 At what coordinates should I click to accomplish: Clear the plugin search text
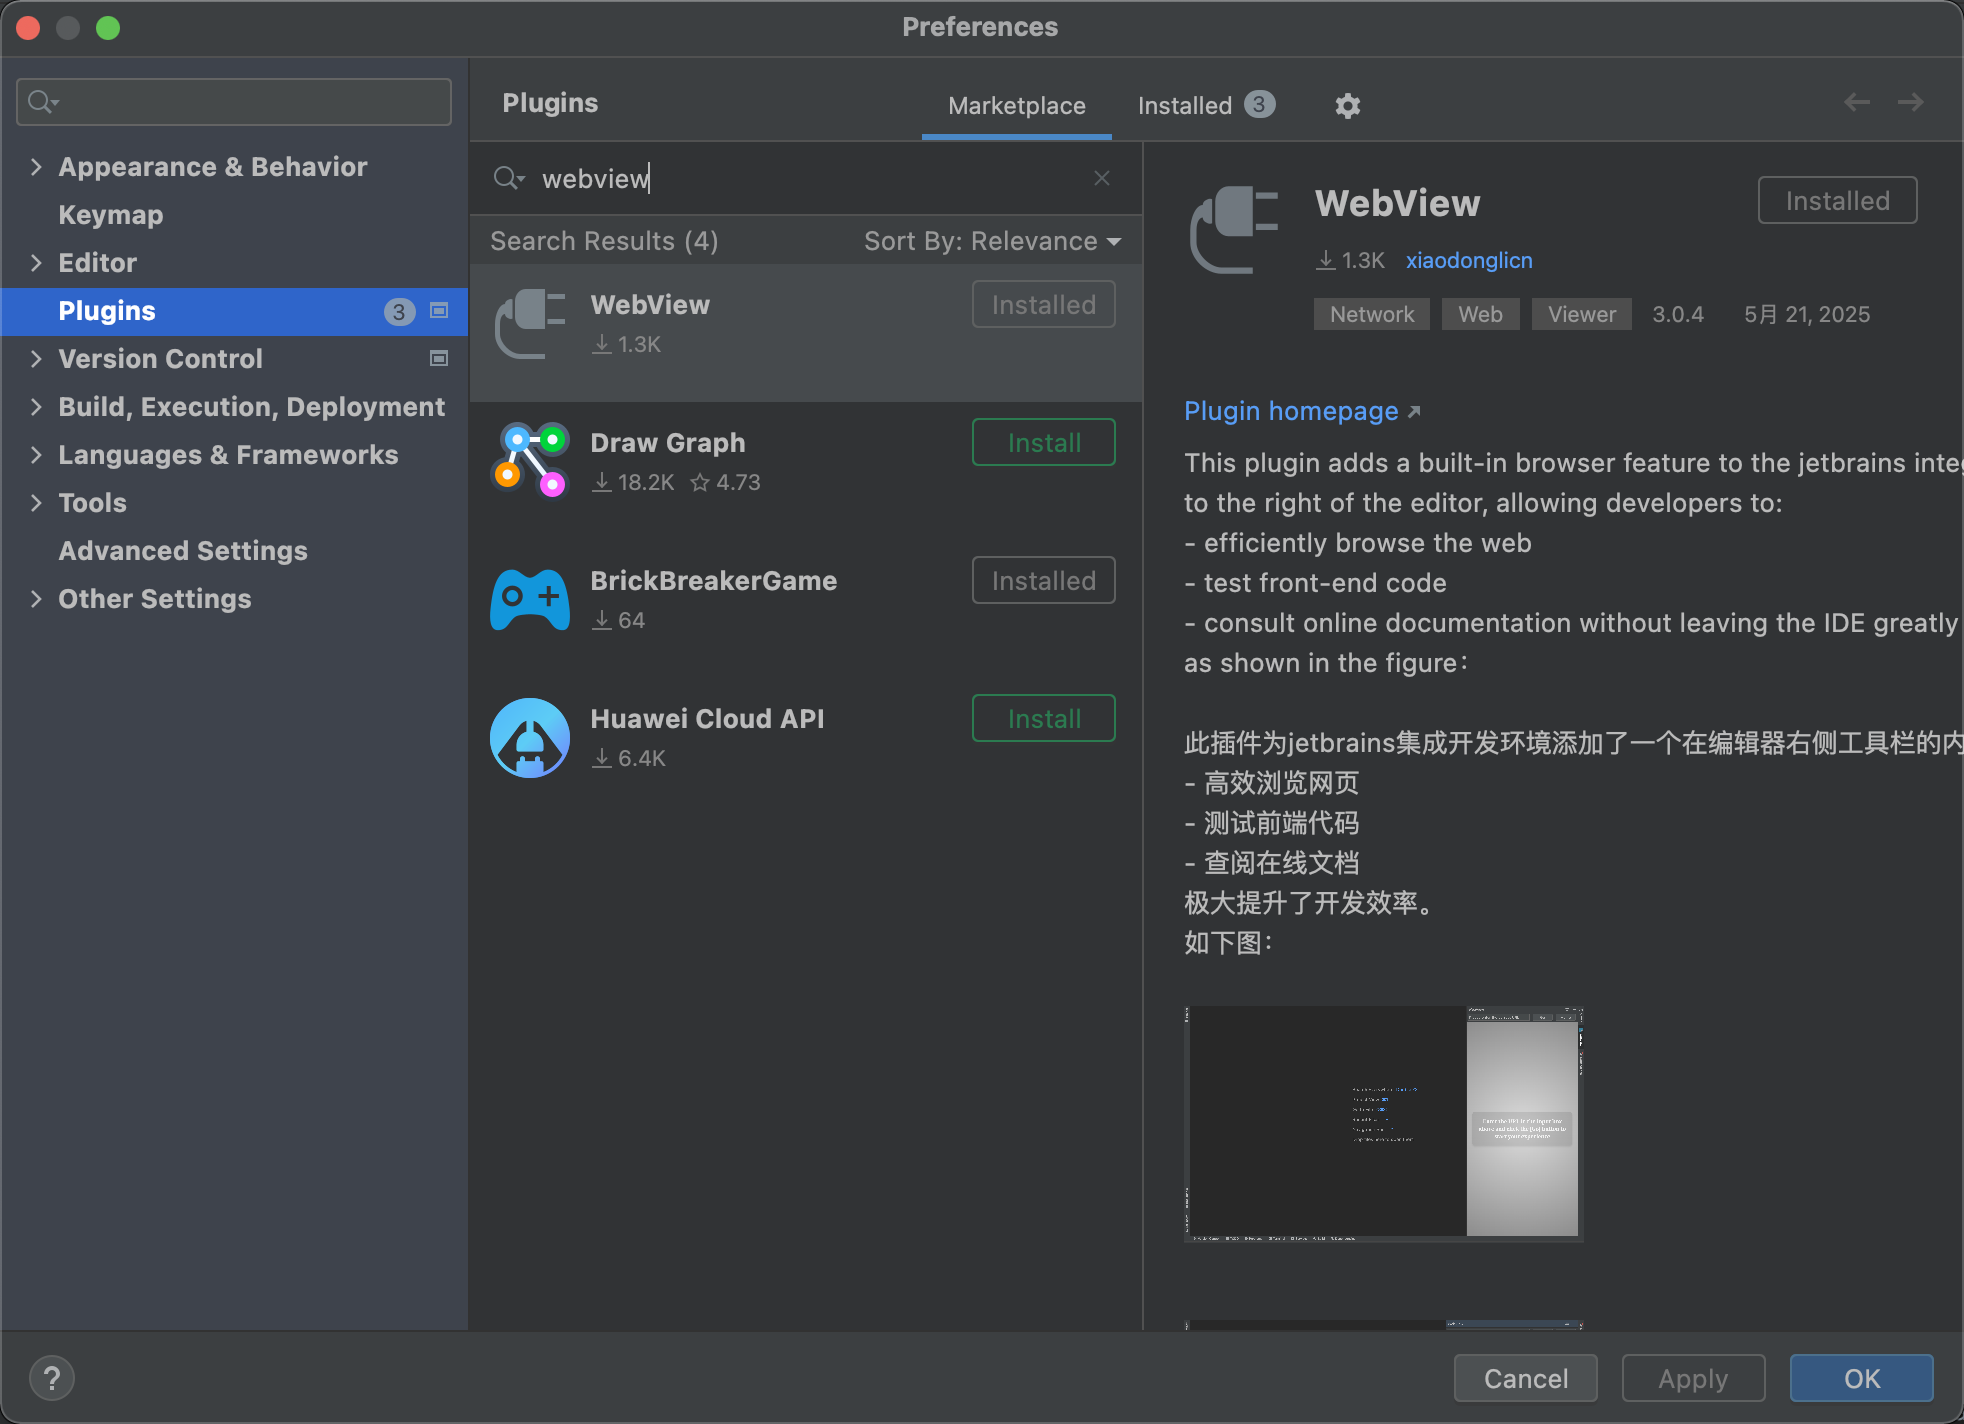[x=1102, y=178]
